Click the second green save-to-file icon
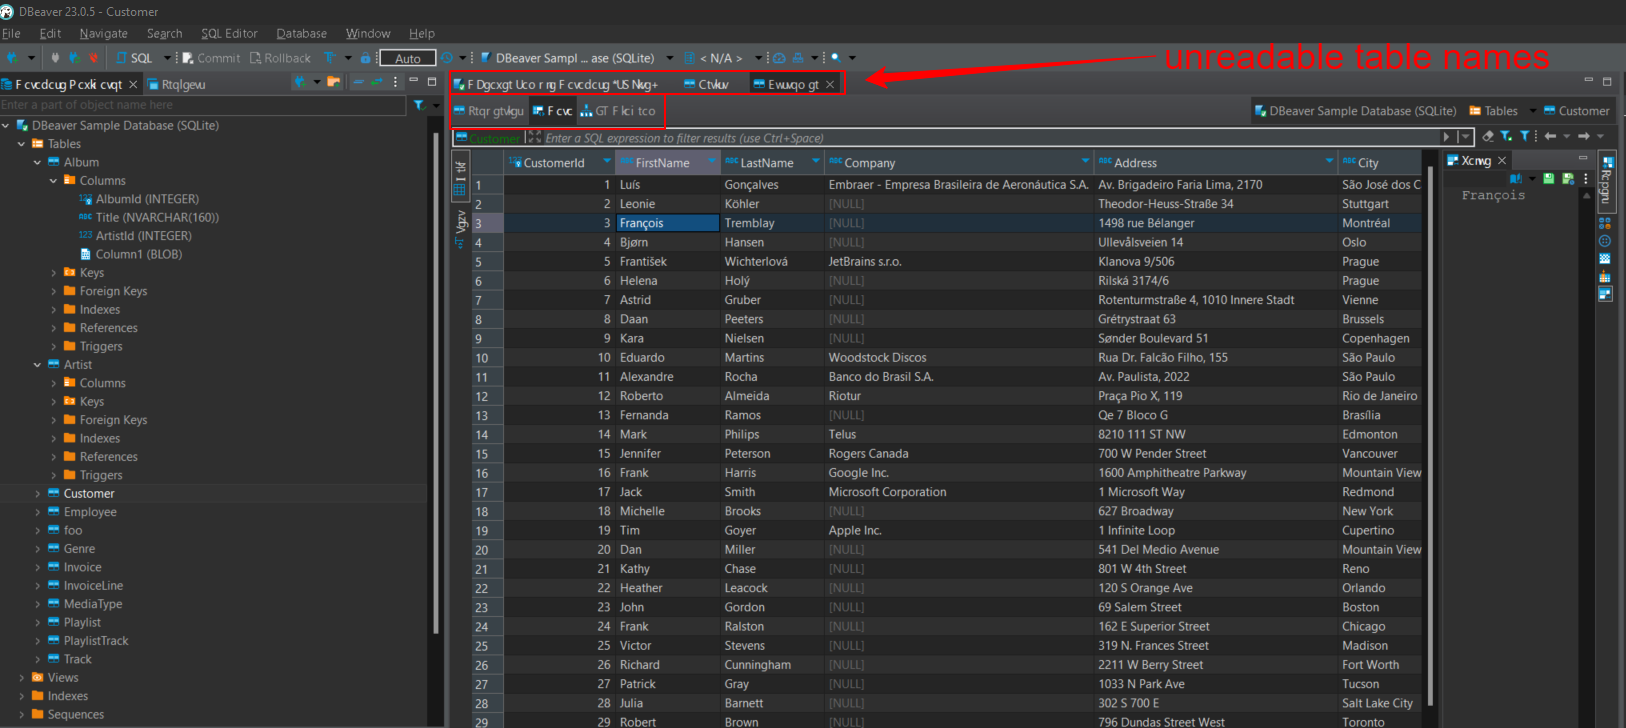 point(1568,179)
